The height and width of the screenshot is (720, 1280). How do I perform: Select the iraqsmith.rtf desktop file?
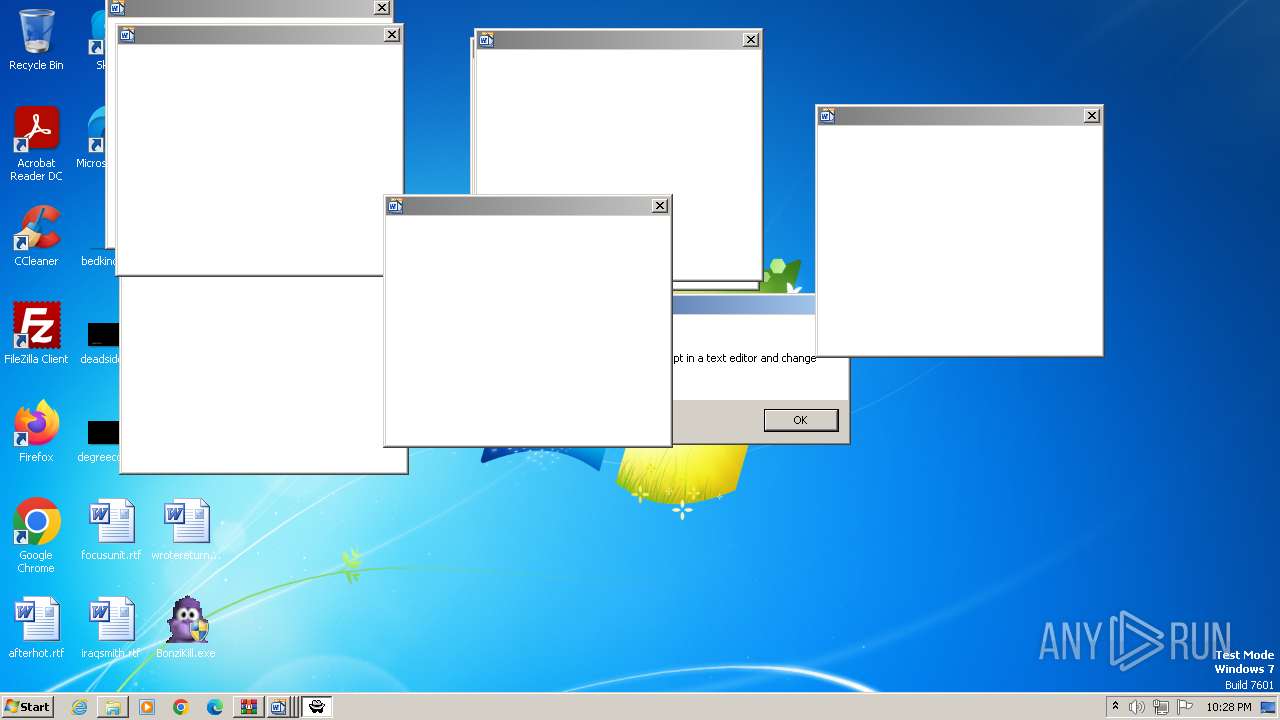pyautogui.click(x=111, y=628)
